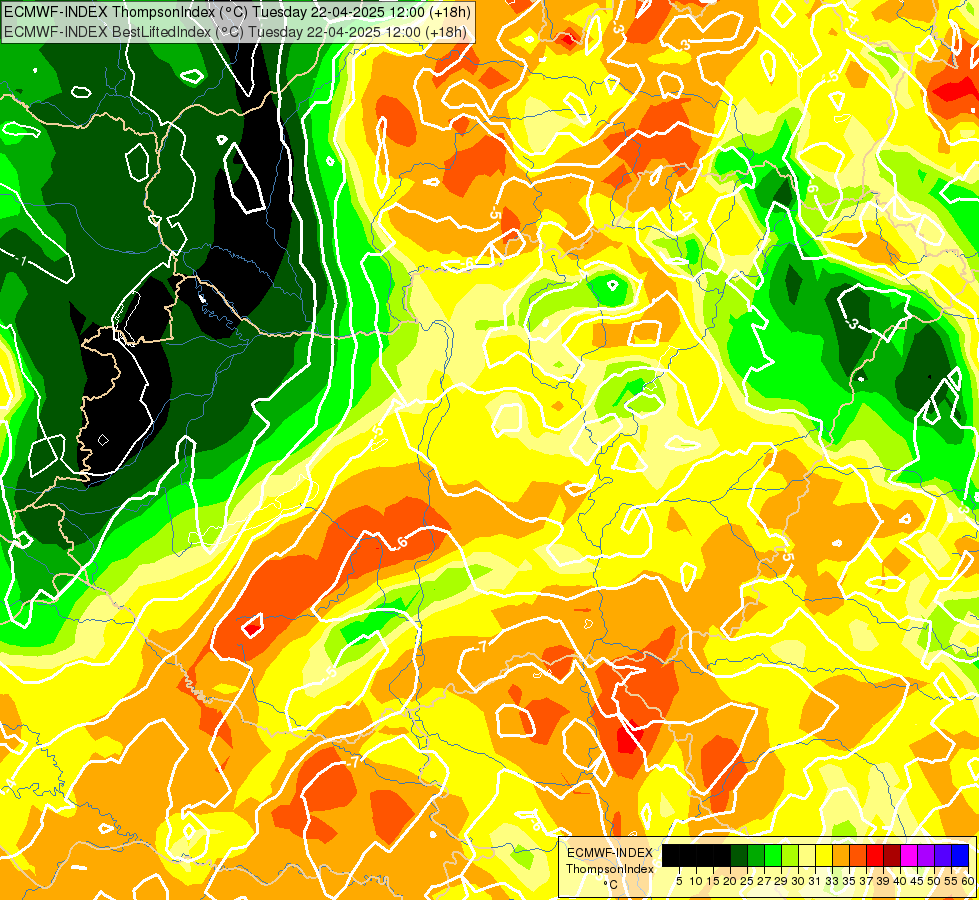The width and height of the screenshot is (979, 900).
Task: Click the ThompsonIndex title line at top
Action: [x=237, y=12]
